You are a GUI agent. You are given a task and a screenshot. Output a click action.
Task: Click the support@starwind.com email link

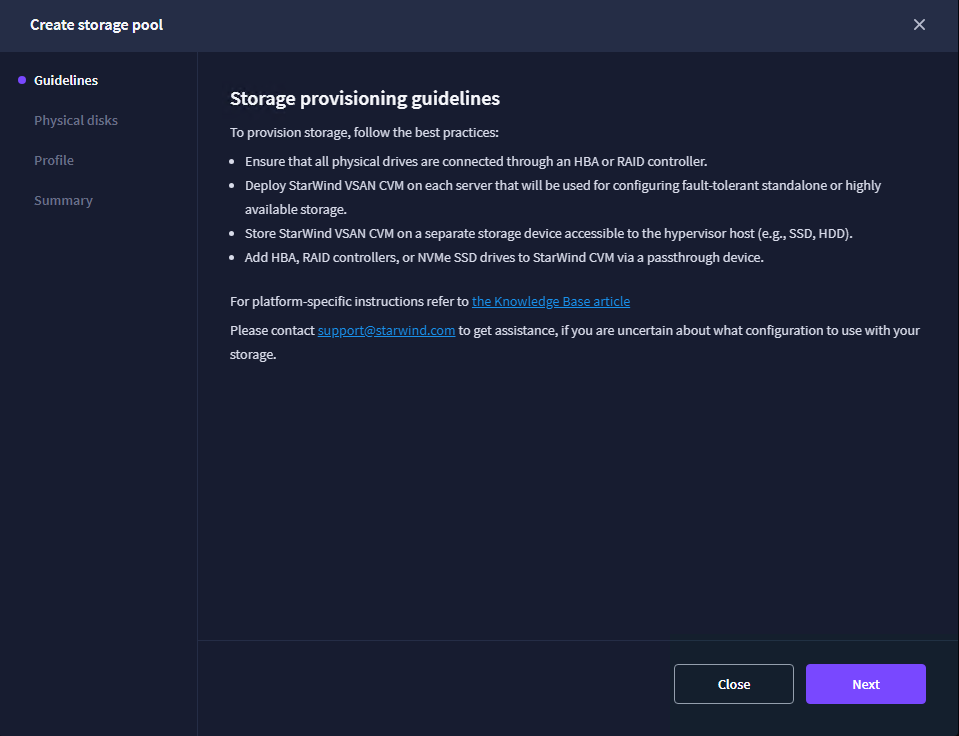coord(386,330)
